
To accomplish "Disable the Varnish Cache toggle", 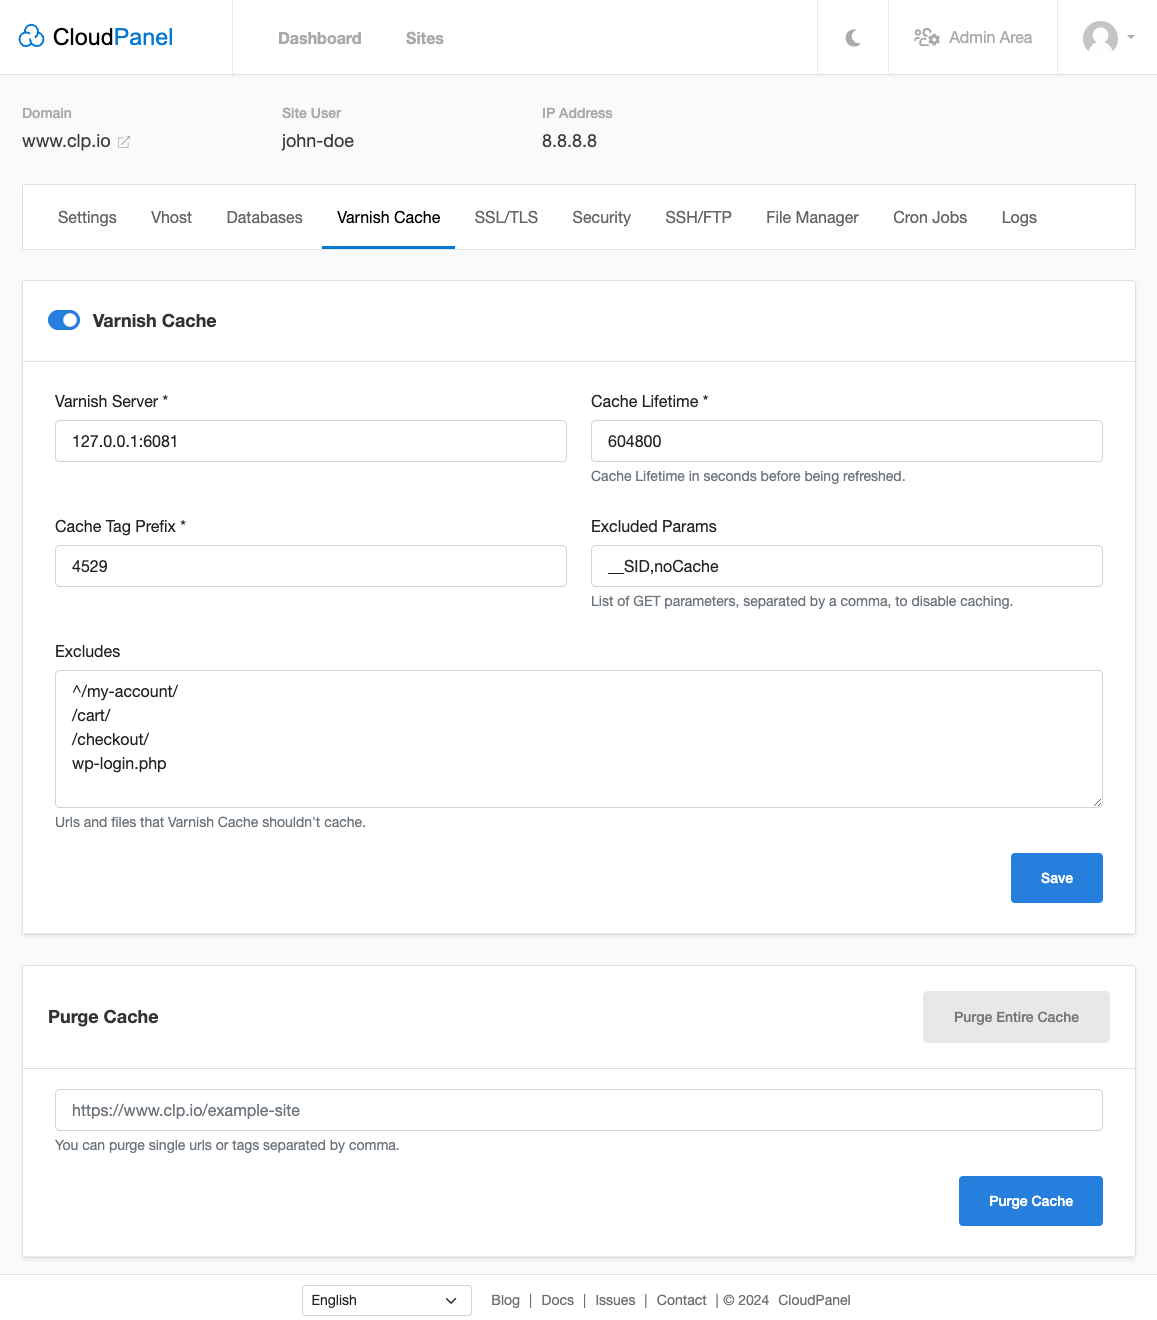I will click(63, 320).
